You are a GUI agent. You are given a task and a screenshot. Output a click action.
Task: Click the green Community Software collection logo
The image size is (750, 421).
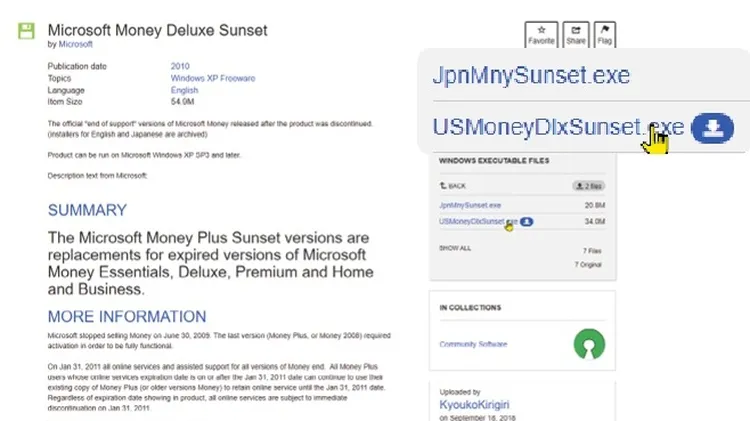[589, 345]
